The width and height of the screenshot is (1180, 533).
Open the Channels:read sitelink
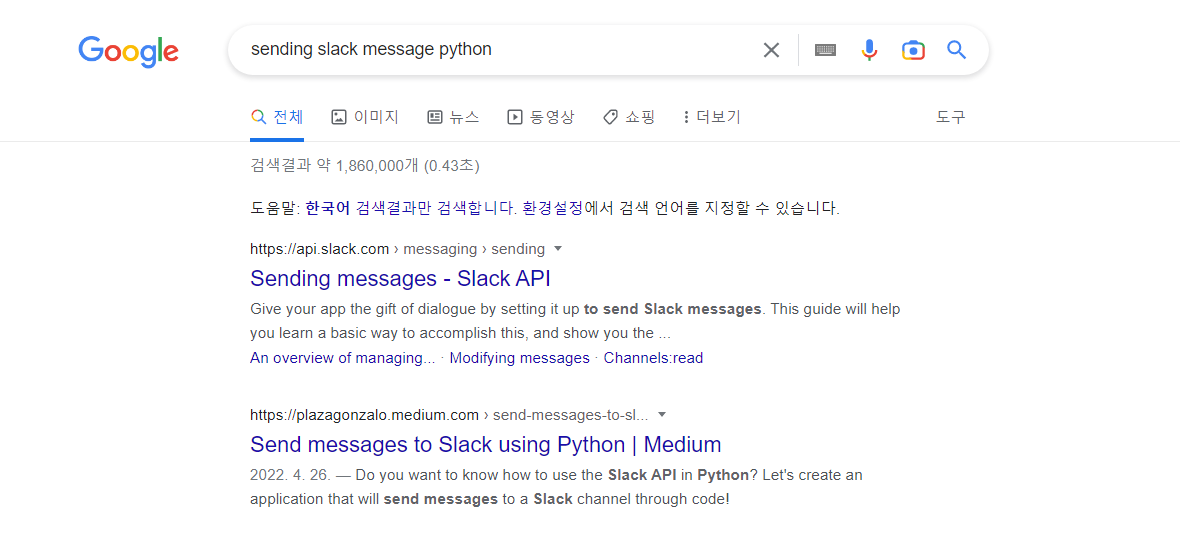[653, 358]
